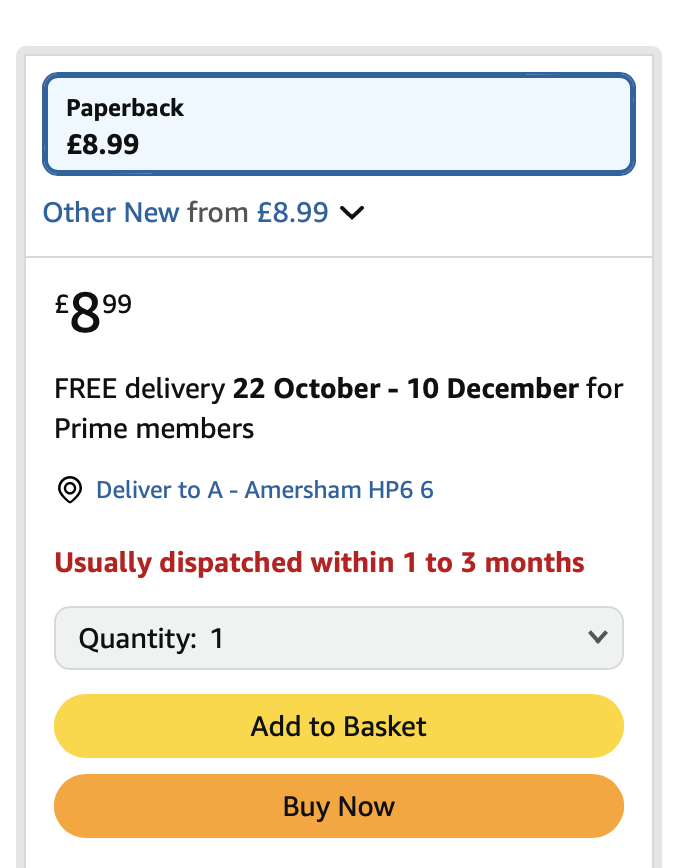Click the FREE delivery text
The image size is (682, 868).
[140, 388]
